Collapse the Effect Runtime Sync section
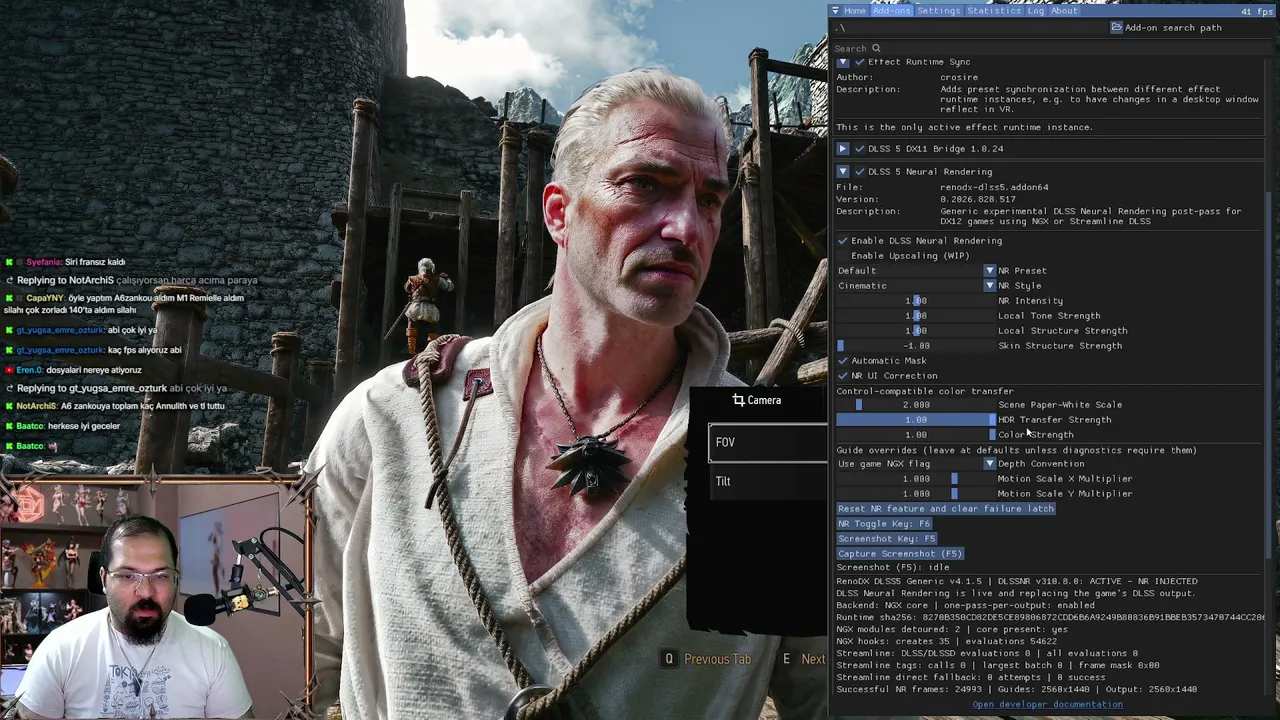Viewport: 1280px width, 720px height. pos(842,62)
